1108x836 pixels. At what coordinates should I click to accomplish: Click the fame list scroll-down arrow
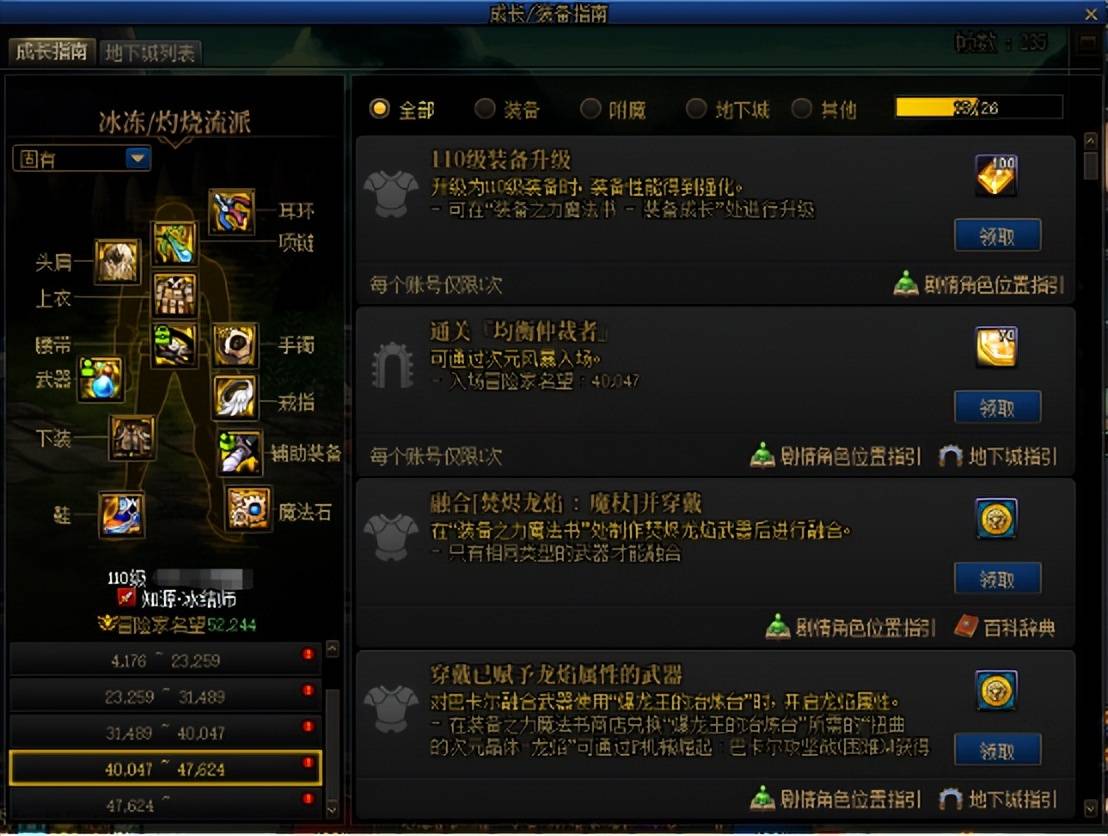[332, 807]
